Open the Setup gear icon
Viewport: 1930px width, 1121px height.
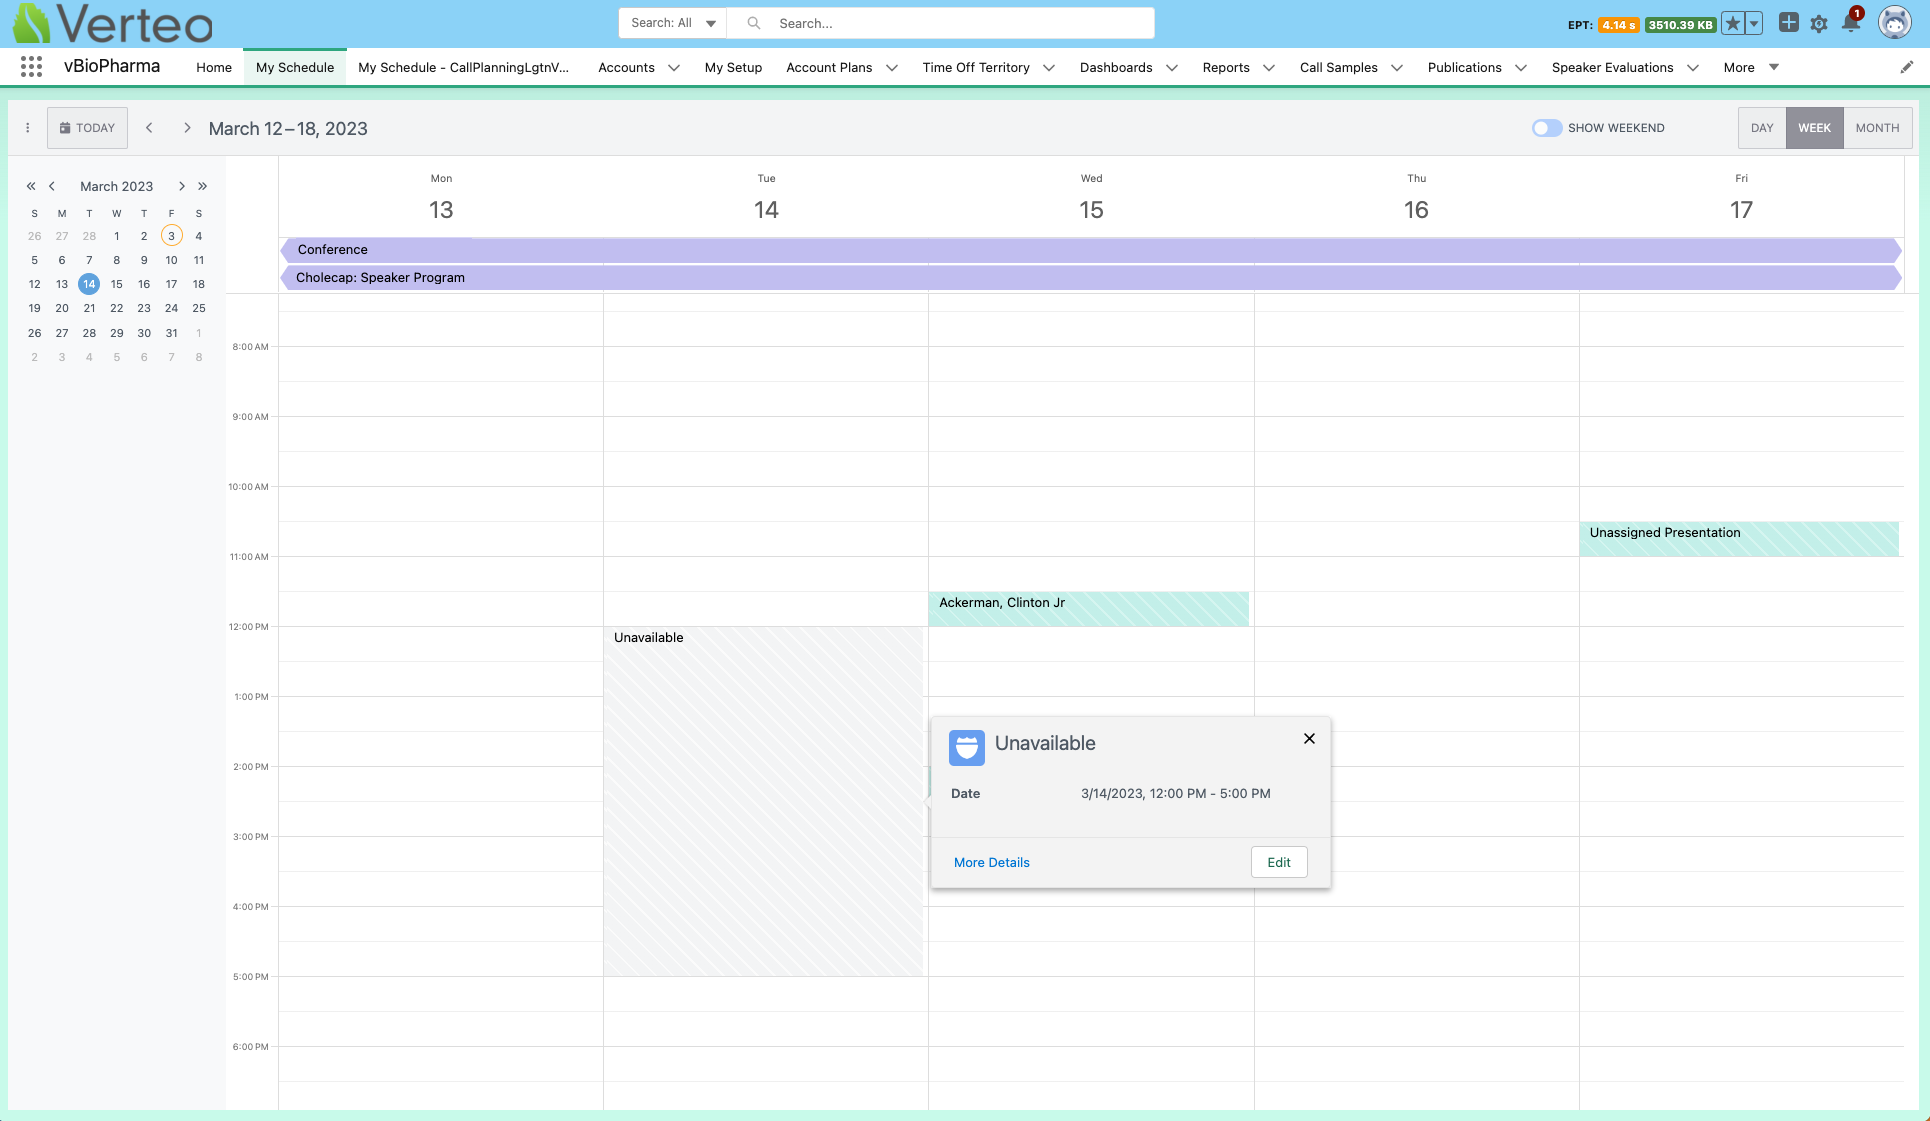[1819, 23]
